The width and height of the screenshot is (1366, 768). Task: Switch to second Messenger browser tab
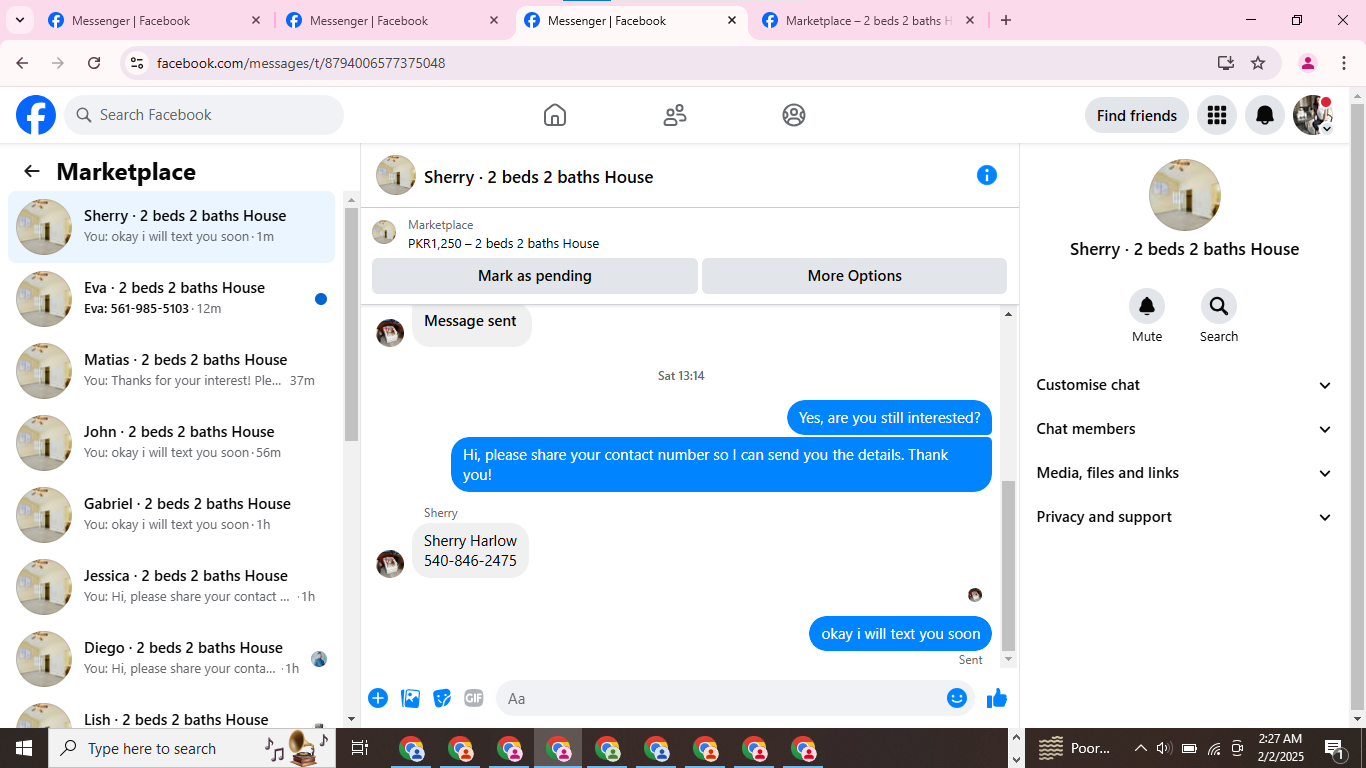[x=393, y=20]
